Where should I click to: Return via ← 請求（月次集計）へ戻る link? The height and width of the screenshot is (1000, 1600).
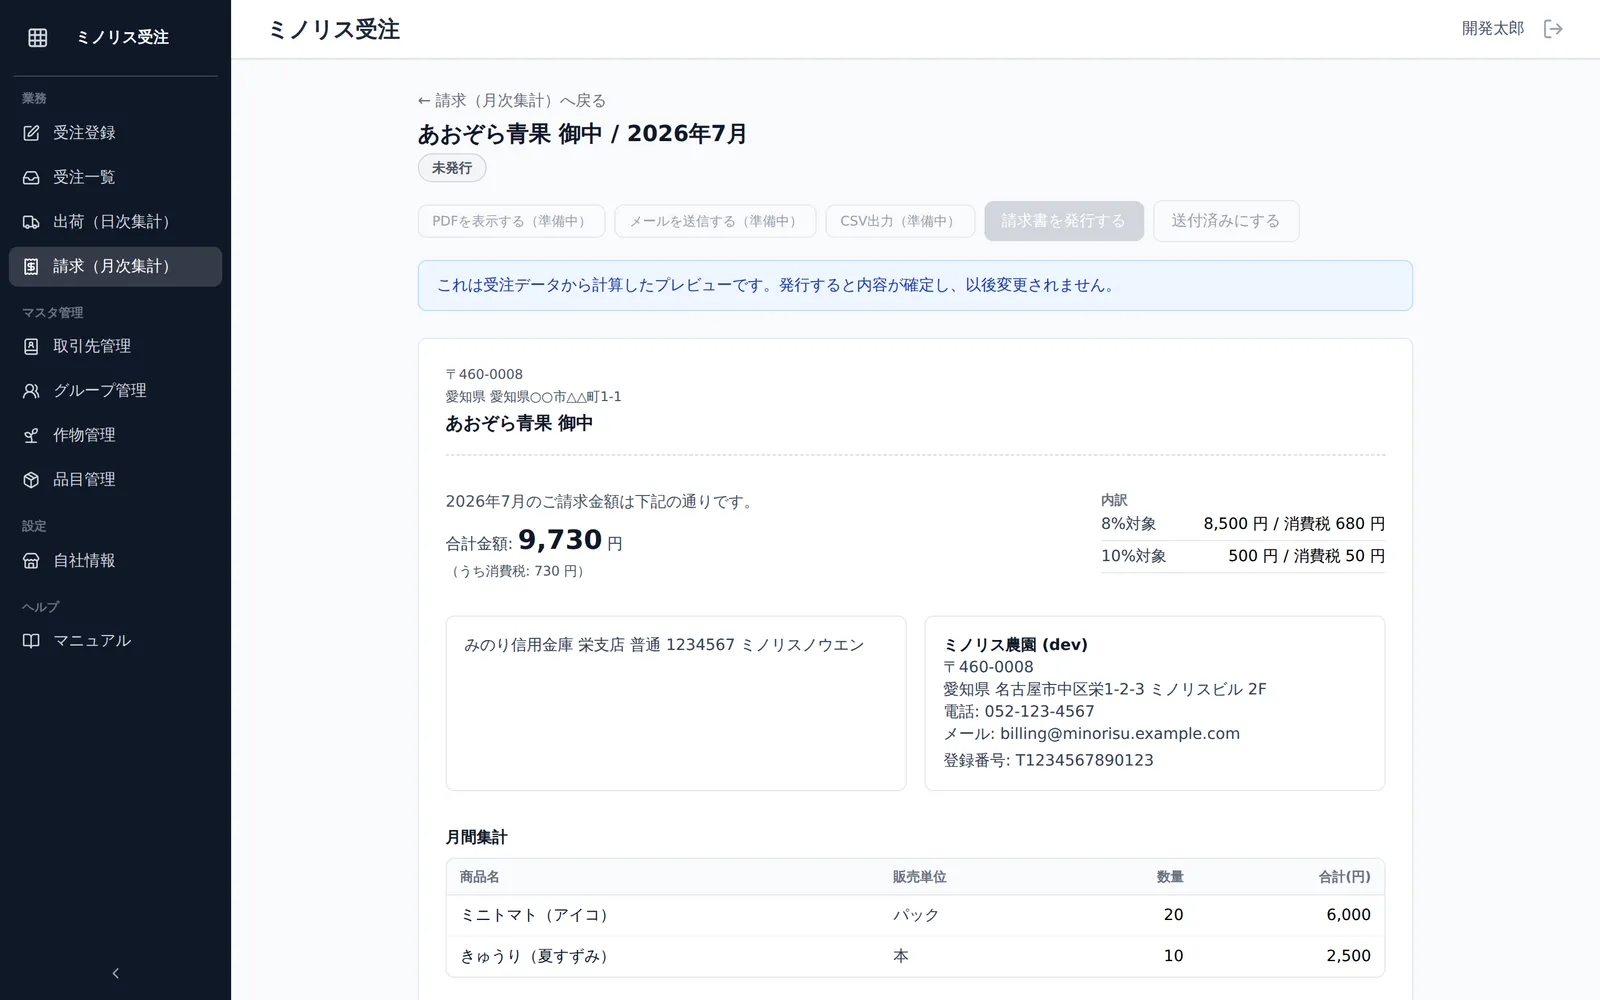pyautogui.click(x=512, y=101)
